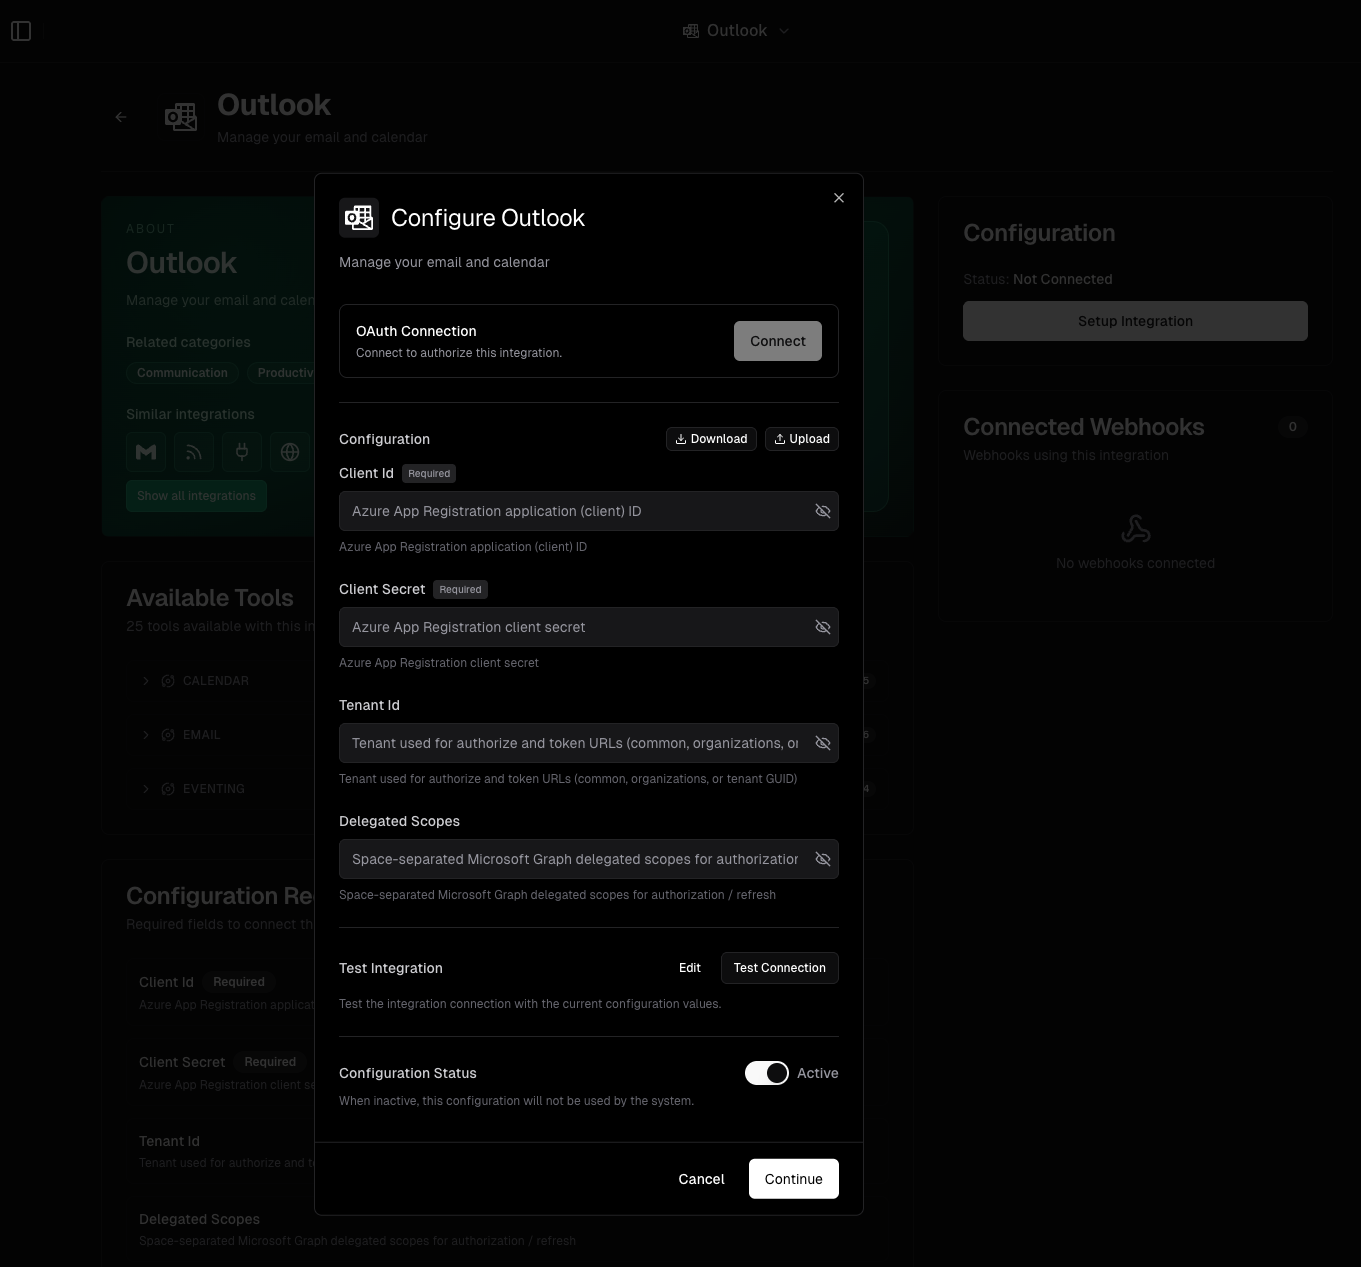1361x1267 pixels.
Task: Click the Required badge beside Client Id label
Action: pos(429,473)
